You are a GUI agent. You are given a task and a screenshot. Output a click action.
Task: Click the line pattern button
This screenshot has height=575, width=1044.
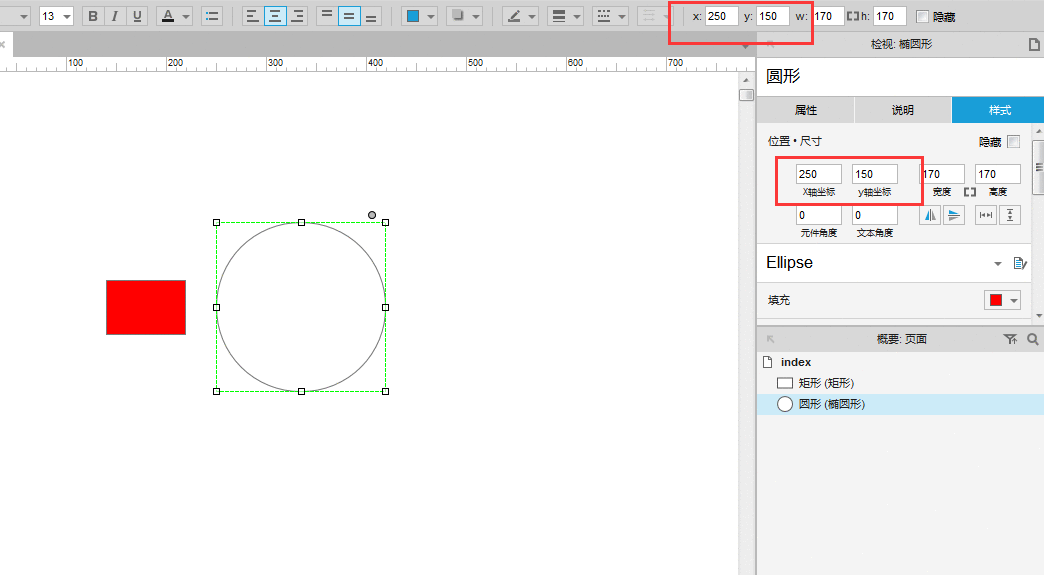click(604, 16)
